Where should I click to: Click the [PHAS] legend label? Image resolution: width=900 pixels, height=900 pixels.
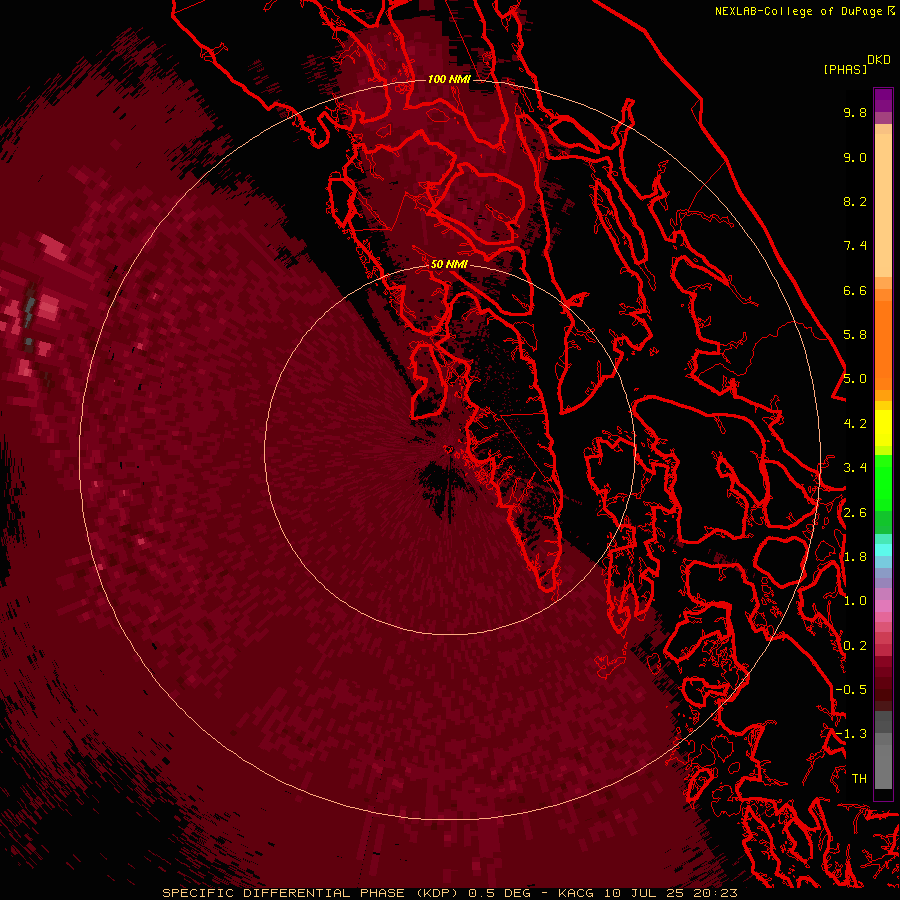coord(845,70)
